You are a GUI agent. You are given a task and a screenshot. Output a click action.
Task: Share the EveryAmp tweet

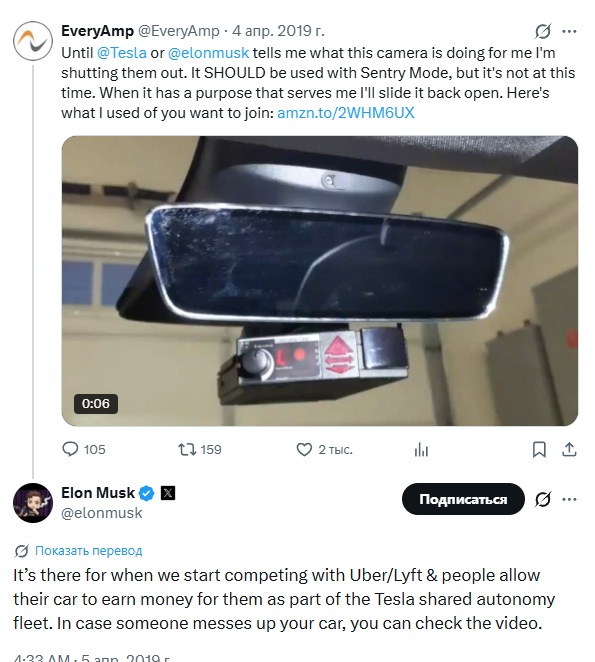(x=569, y=449)
